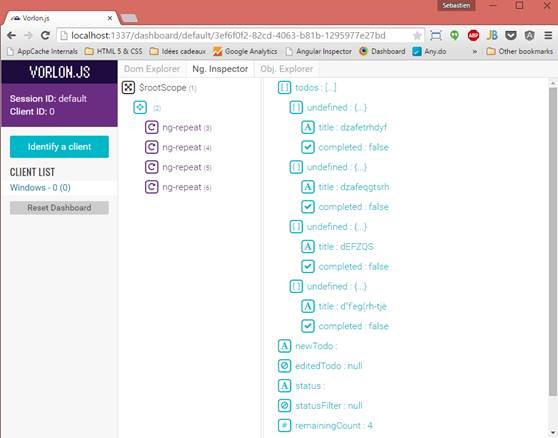This screenshot has width=558, height=438.
Task: Click the $rootScope scope icon
Action: coord(128,87)
